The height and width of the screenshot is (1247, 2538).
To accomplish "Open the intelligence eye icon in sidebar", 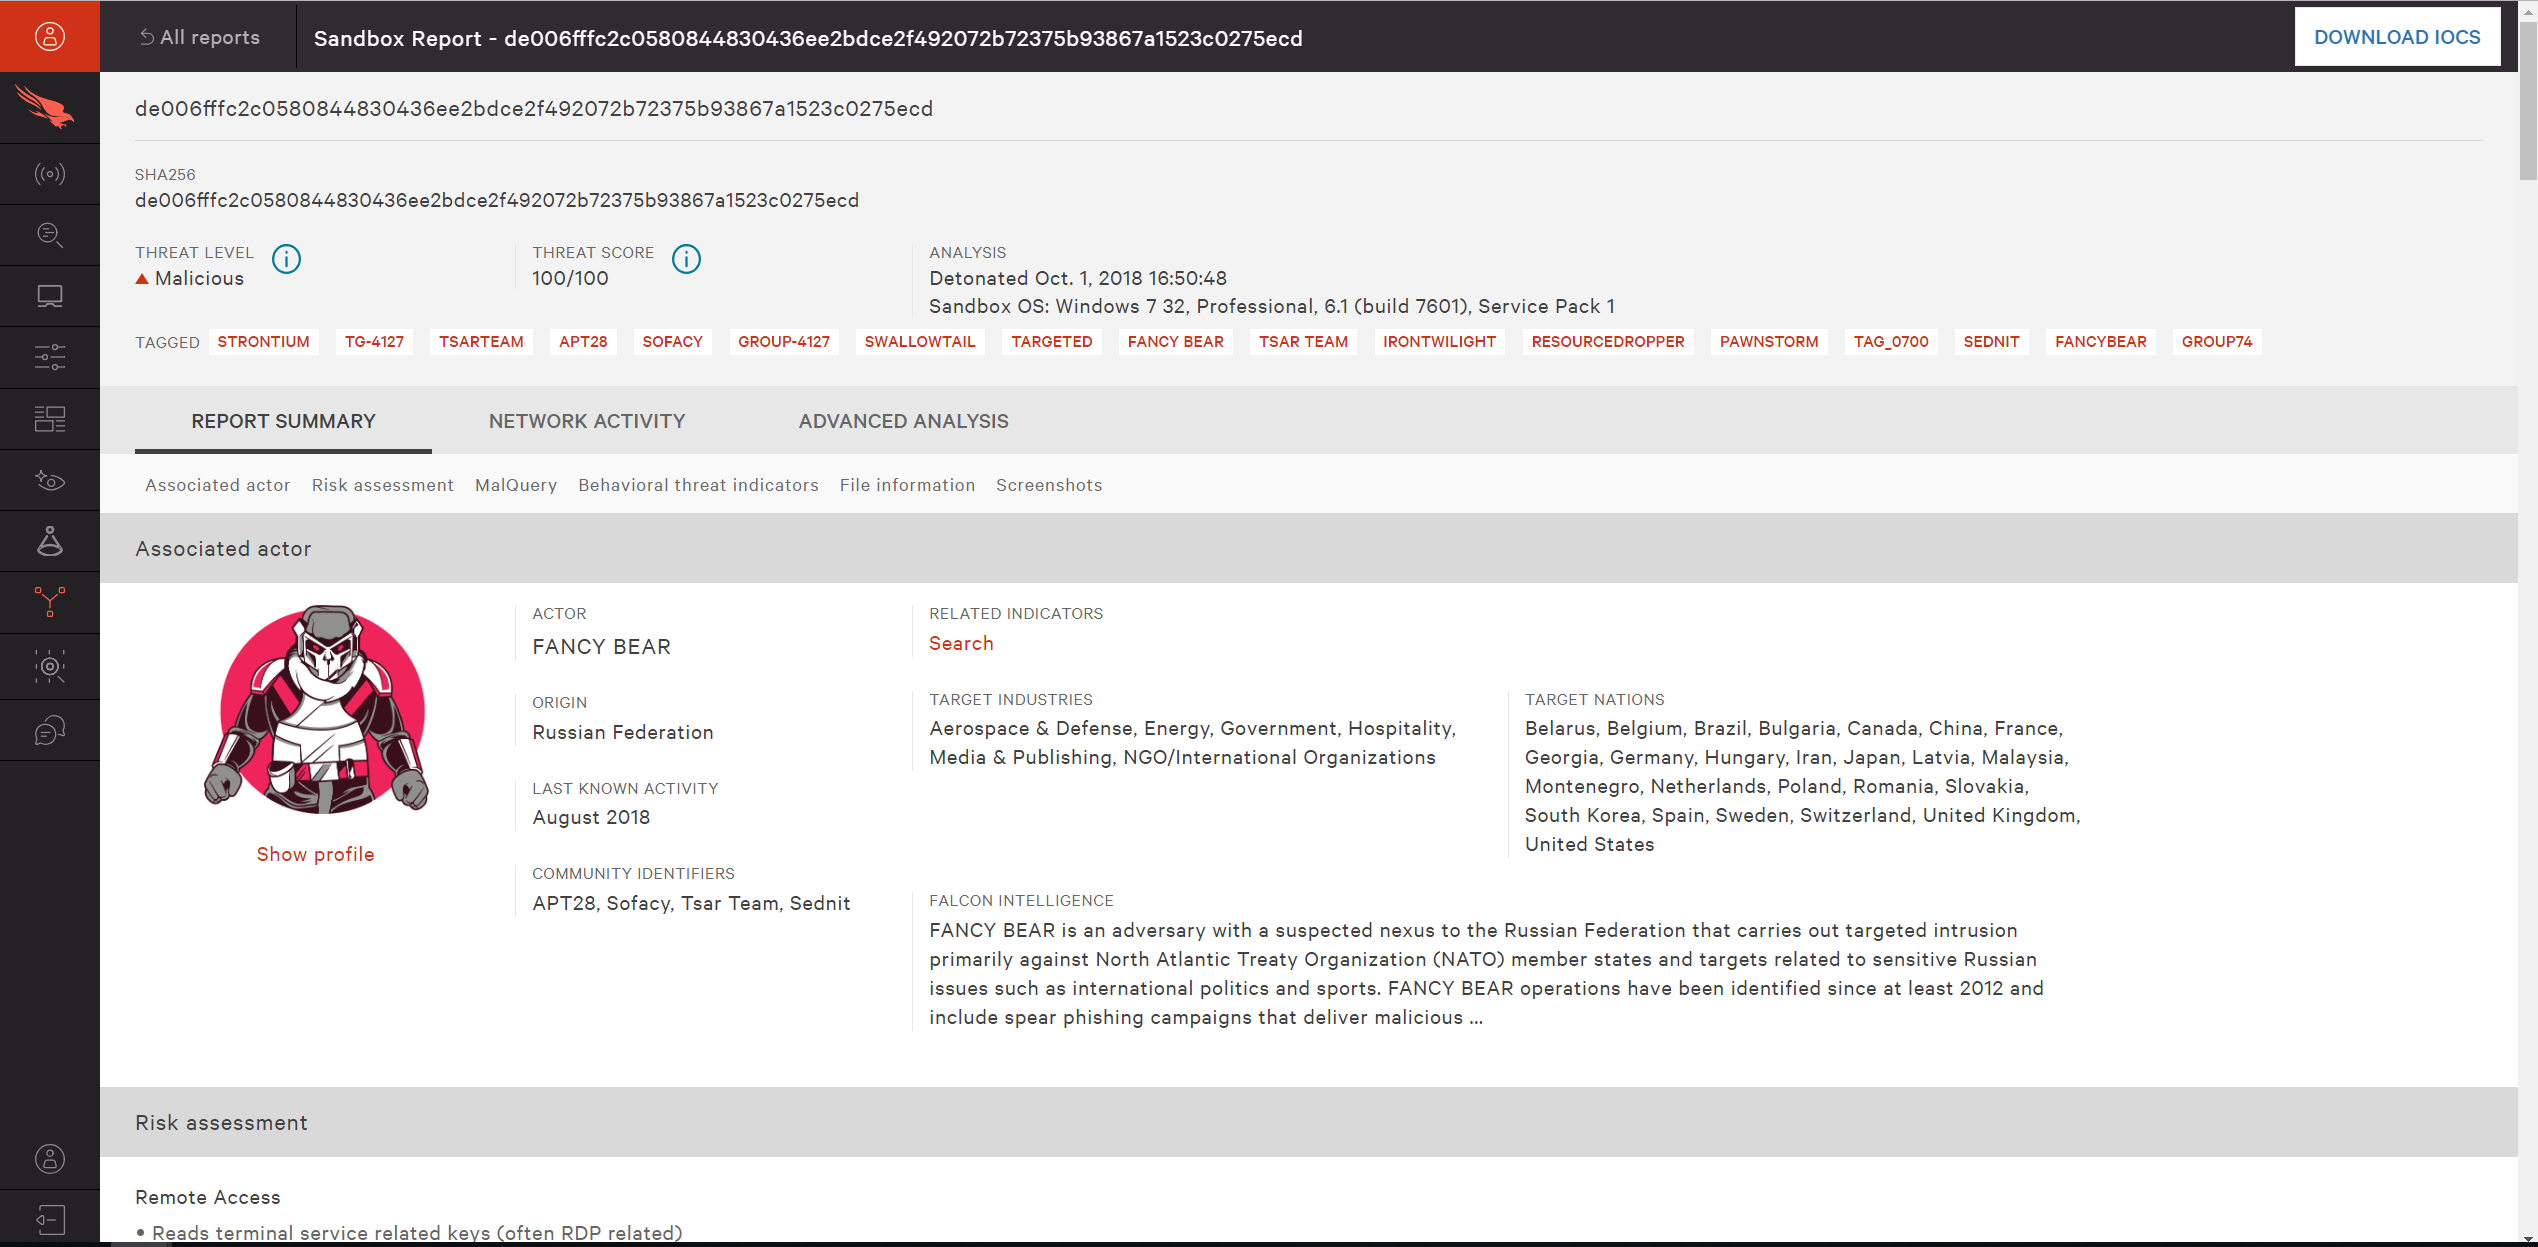I will tap(49, 481).
